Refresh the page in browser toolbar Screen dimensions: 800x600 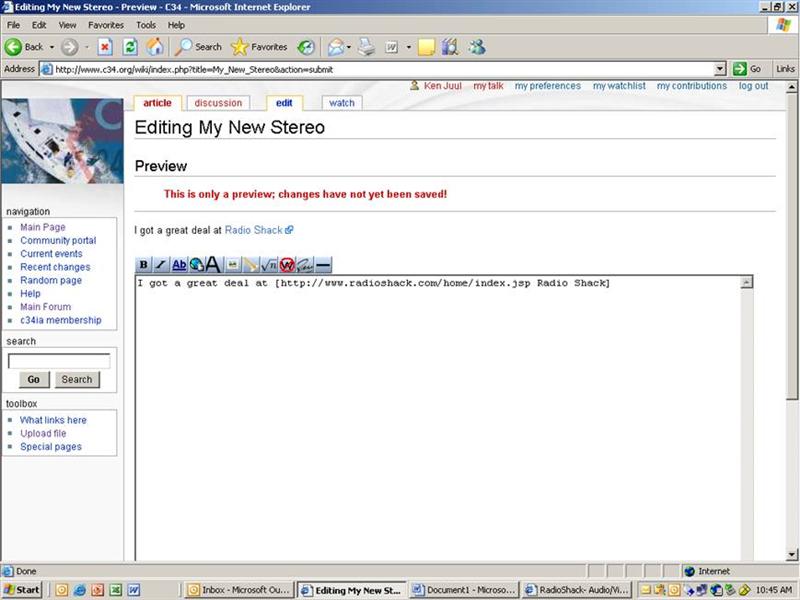(130, 47)
